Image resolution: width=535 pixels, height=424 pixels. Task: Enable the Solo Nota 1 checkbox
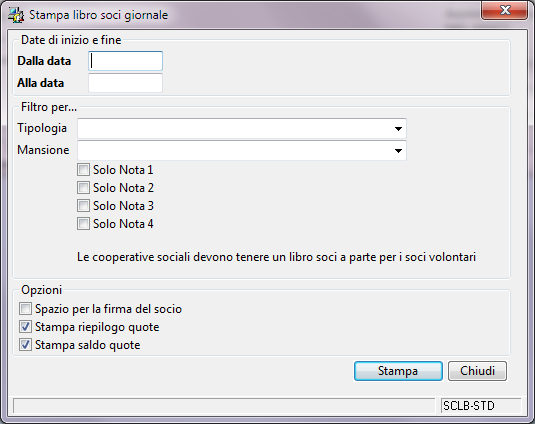(83, 170)
